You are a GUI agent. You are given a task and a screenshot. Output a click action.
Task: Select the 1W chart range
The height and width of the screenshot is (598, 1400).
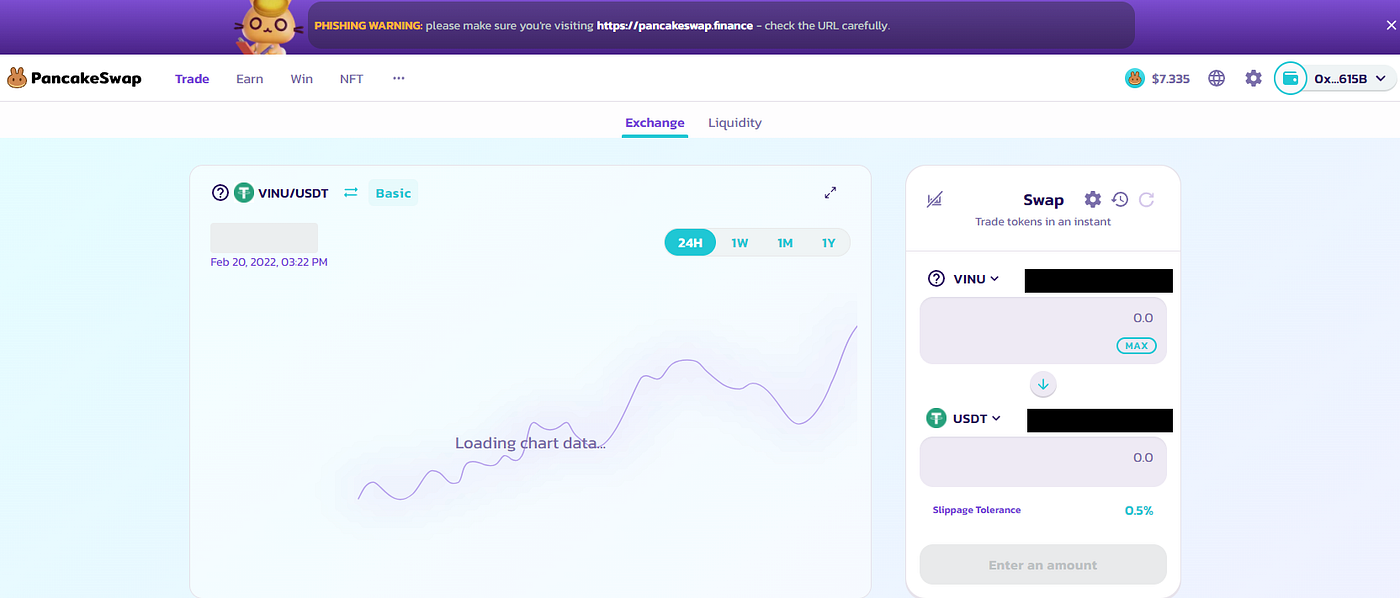coord(740,243)
